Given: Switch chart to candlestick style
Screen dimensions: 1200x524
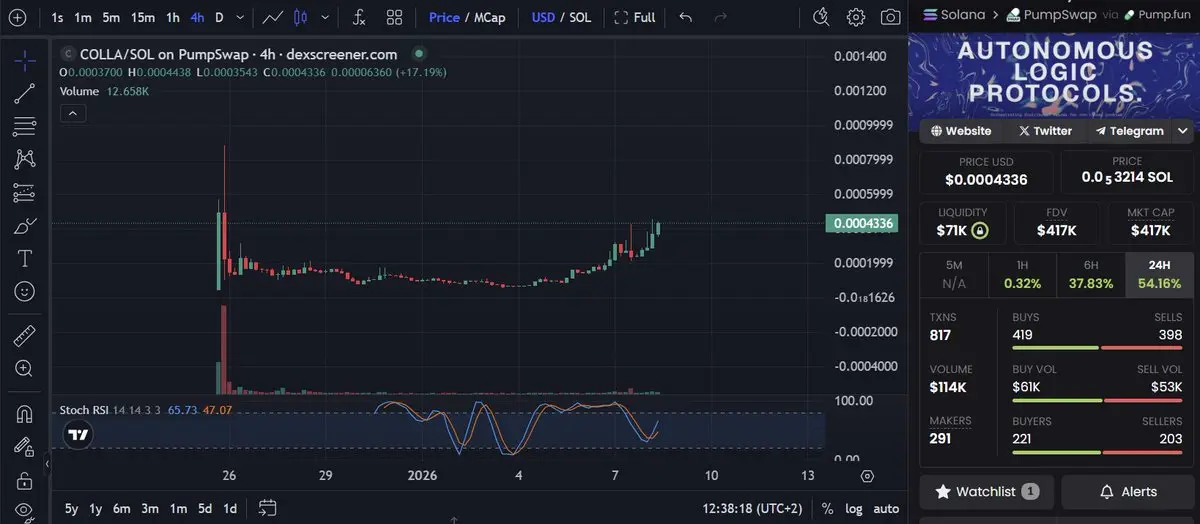Looking at the screenshot, I should [x=302, y=17].
